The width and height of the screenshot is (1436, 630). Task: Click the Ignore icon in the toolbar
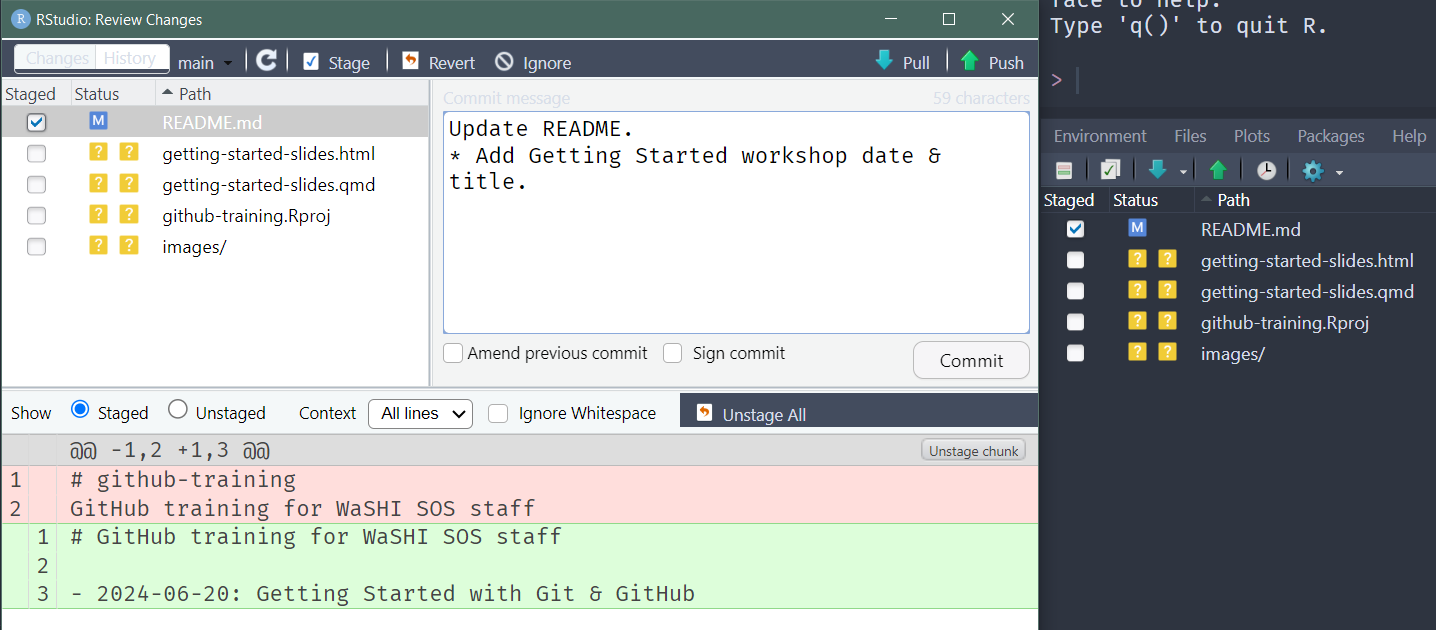pos(504,62)
